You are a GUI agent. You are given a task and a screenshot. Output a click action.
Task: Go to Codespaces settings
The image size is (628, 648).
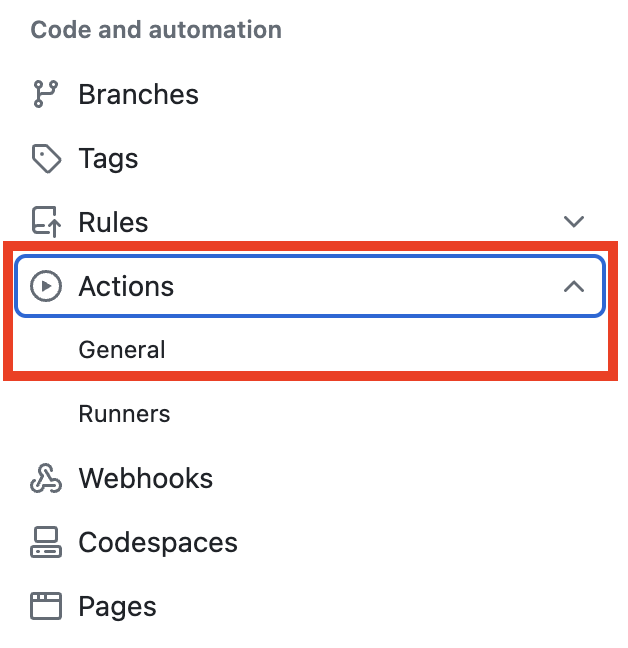point(158,542)
